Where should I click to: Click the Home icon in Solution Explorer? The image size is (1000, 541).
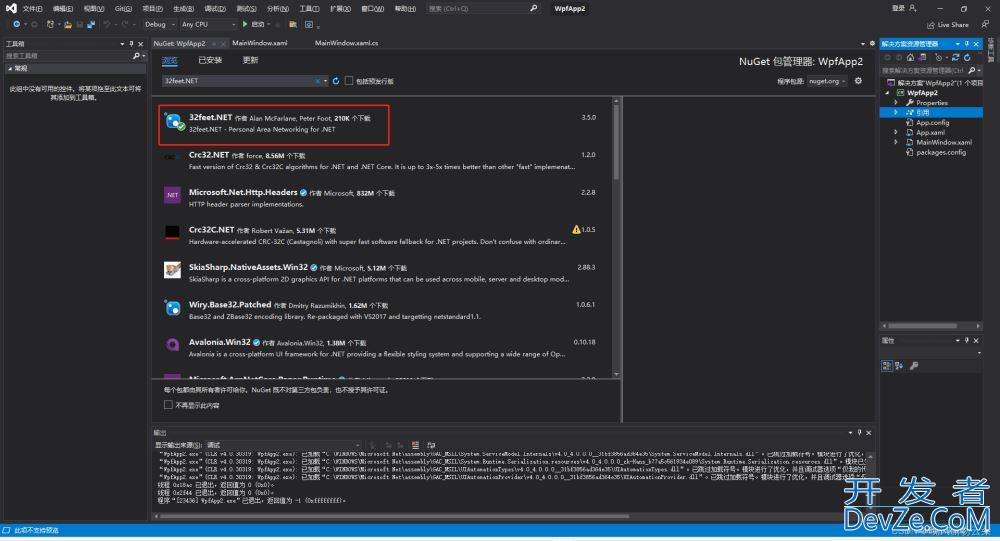[911, 57]
